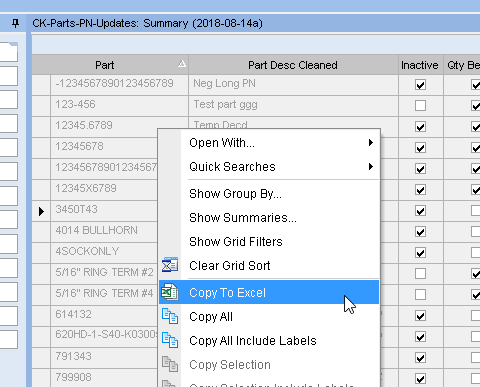This screenshot has height=387, width=480.
Task: Select part cell 791343
Action: 104,358
